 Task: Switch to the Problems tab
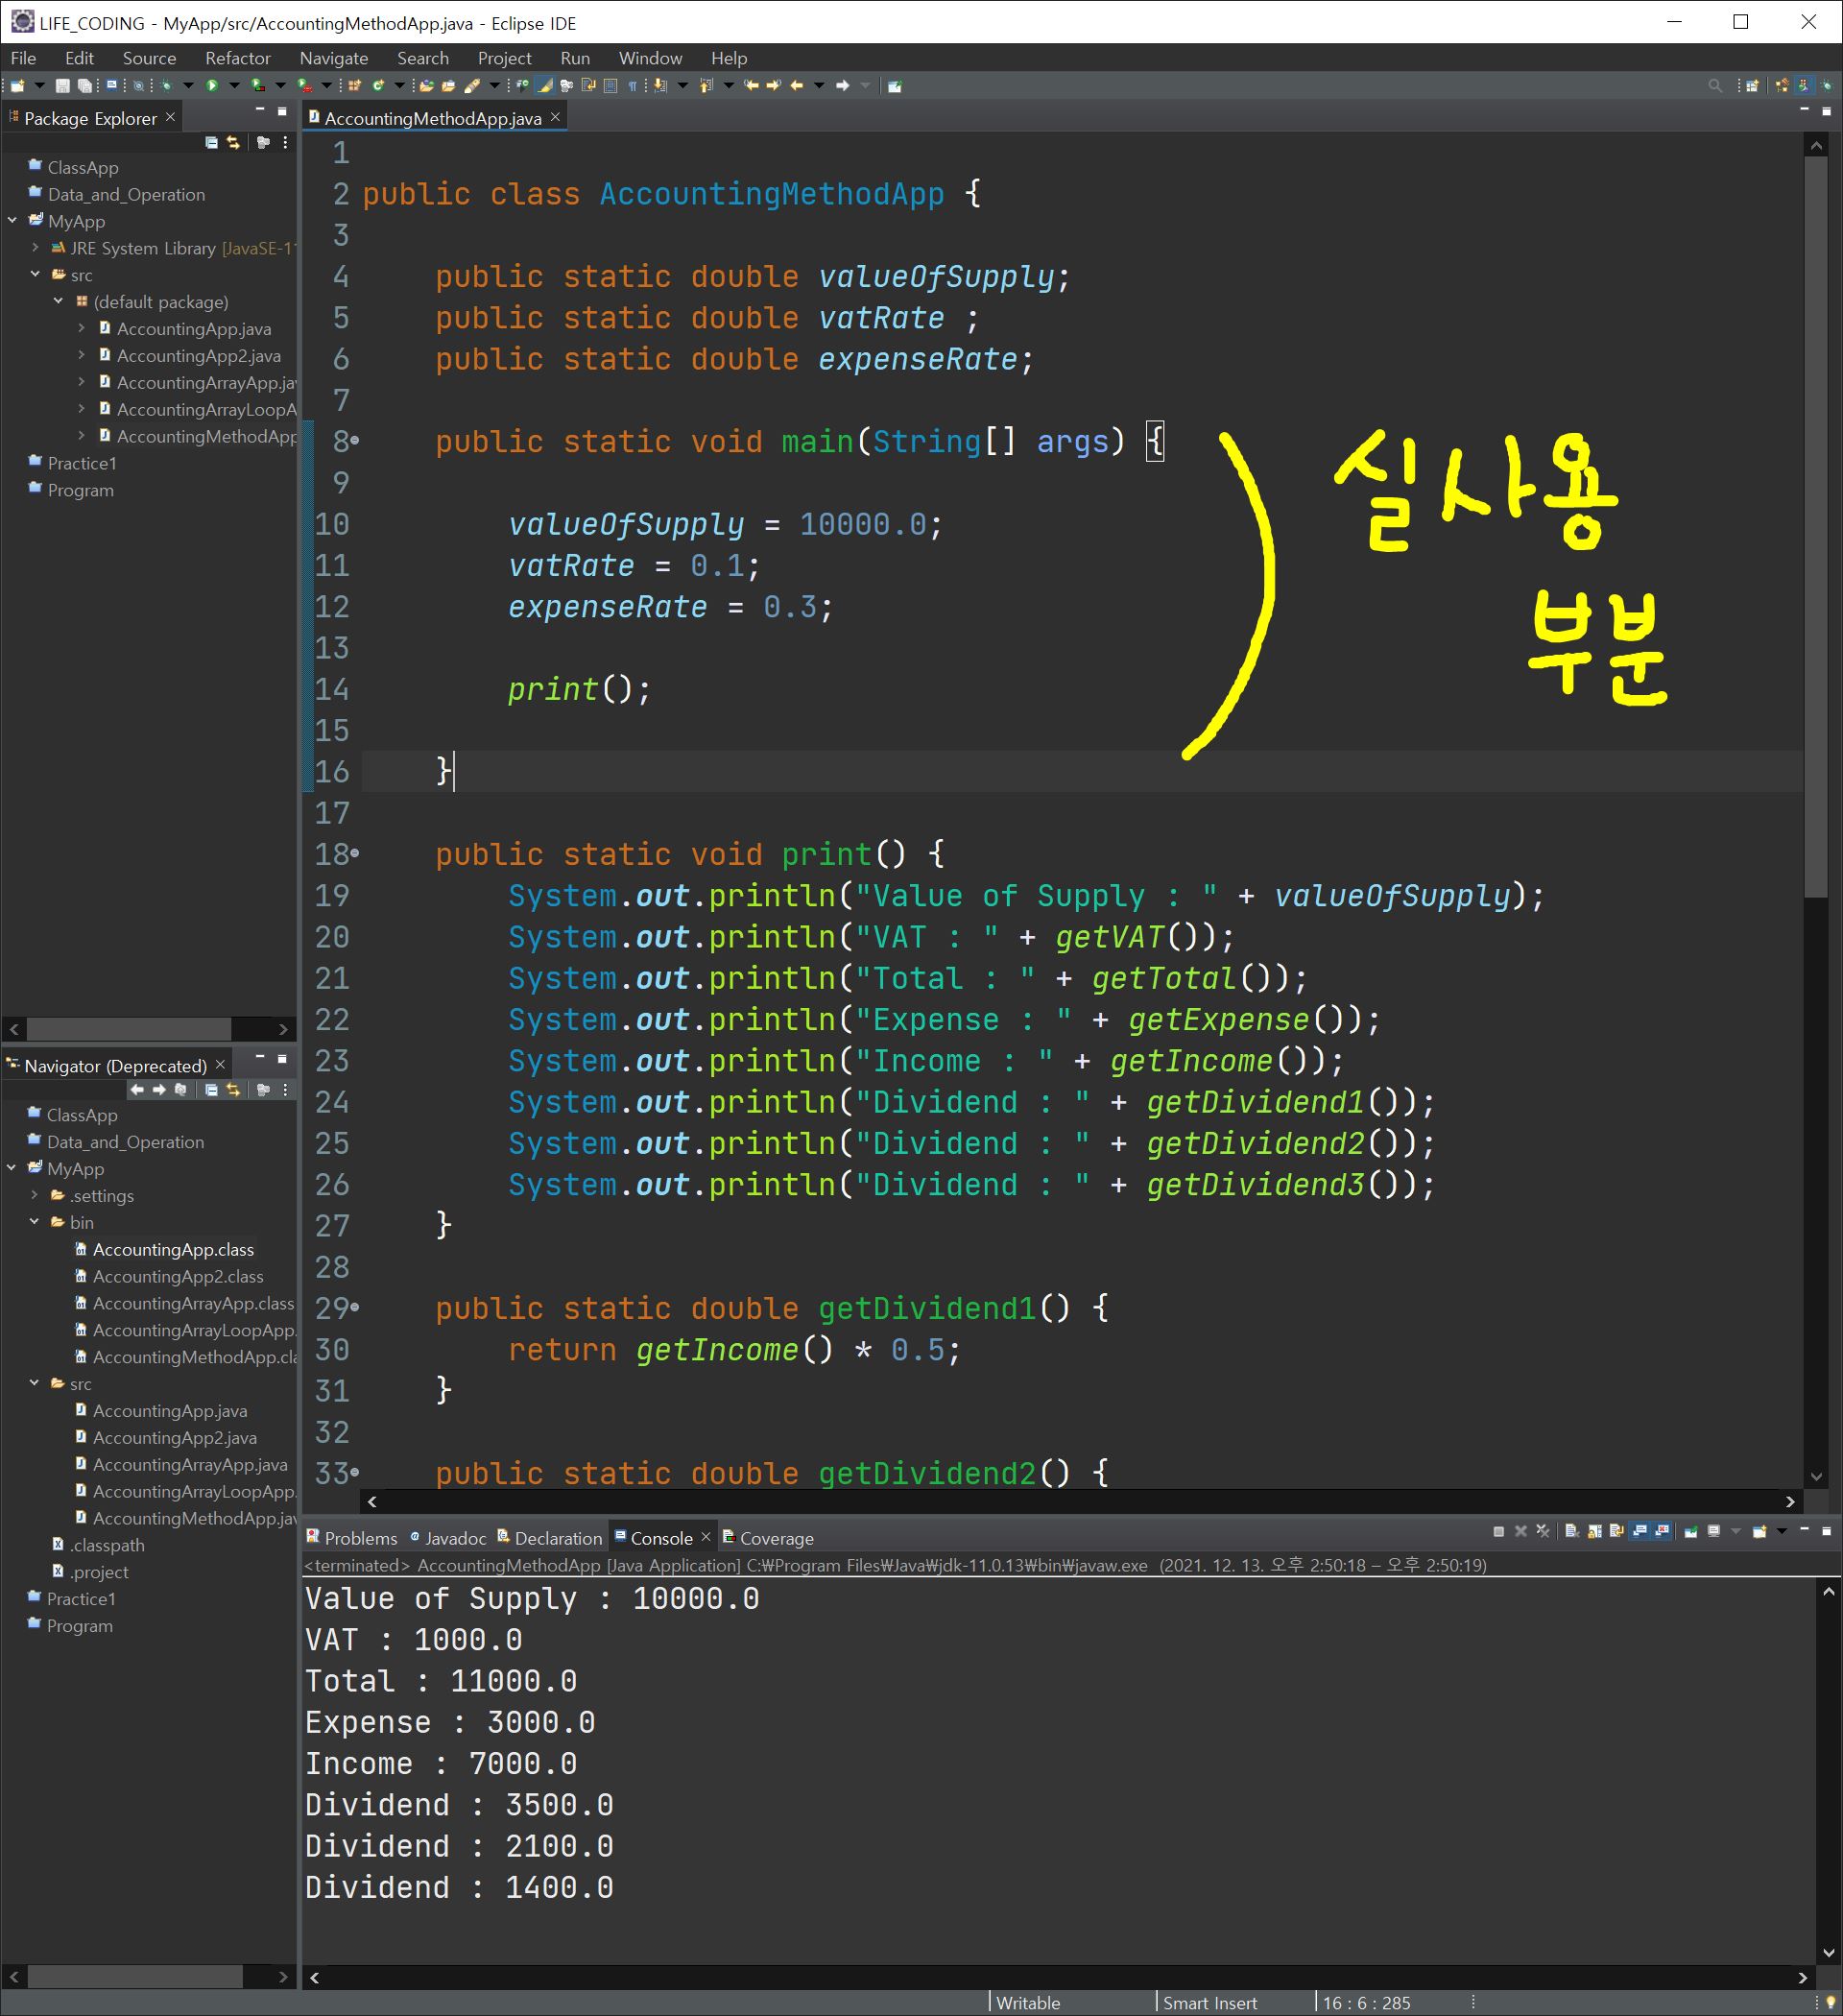[352, 1538]
